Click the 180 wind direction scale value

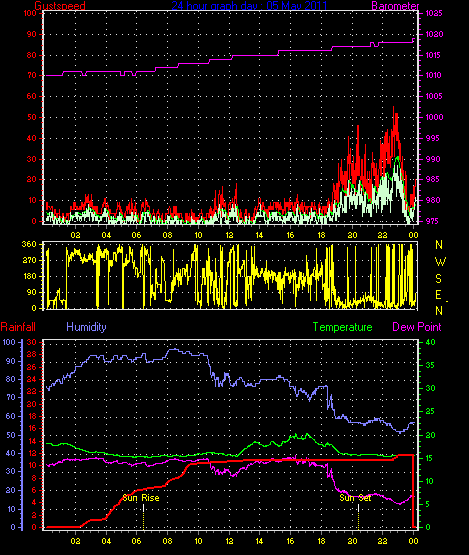[29, 276]
